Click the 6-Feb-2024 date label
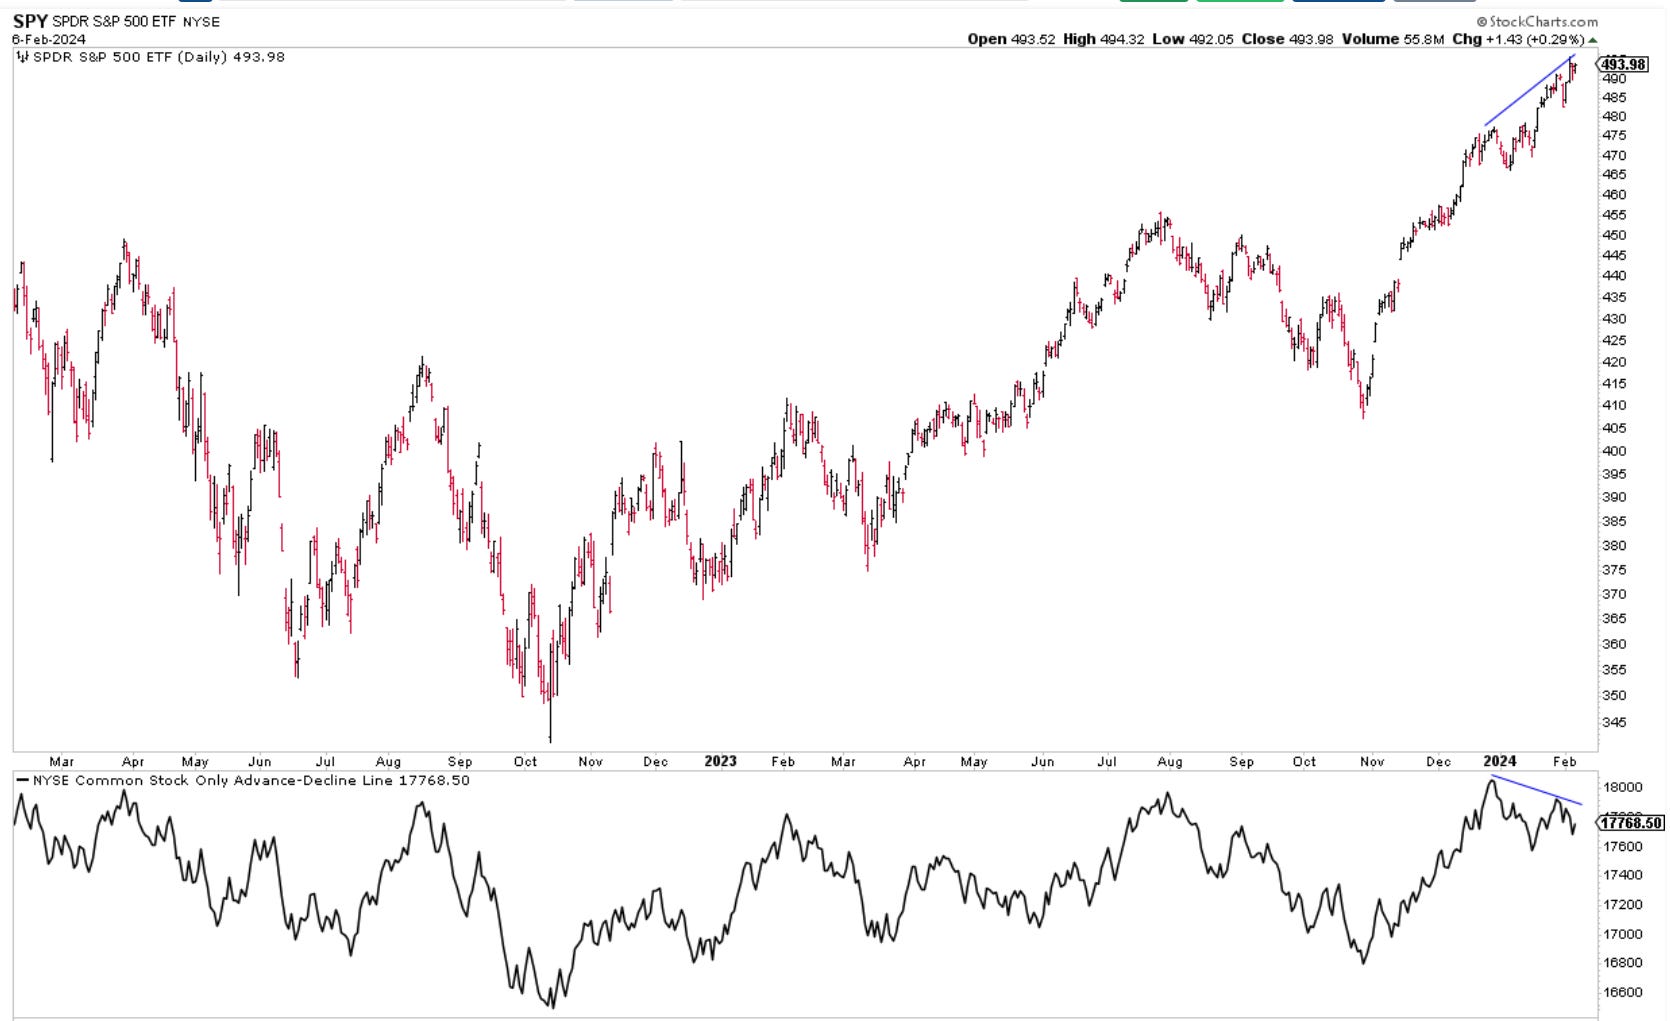The height and width of the screenshot is (1021, 1670). [x=49, y=39]
